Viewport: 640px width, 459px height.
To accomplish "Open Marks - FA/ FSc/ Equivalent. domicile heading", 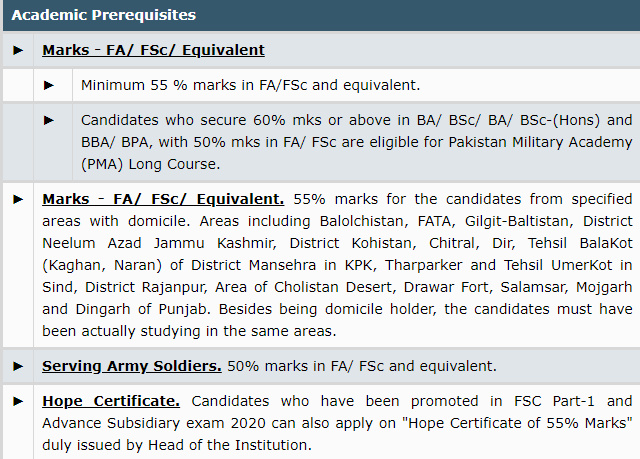I will 163,199.
